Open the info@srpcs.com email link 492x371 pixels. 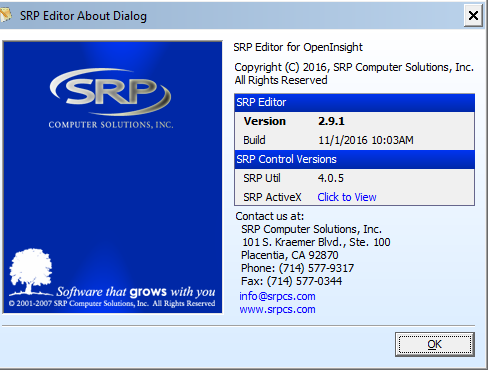tap(277, 296)
